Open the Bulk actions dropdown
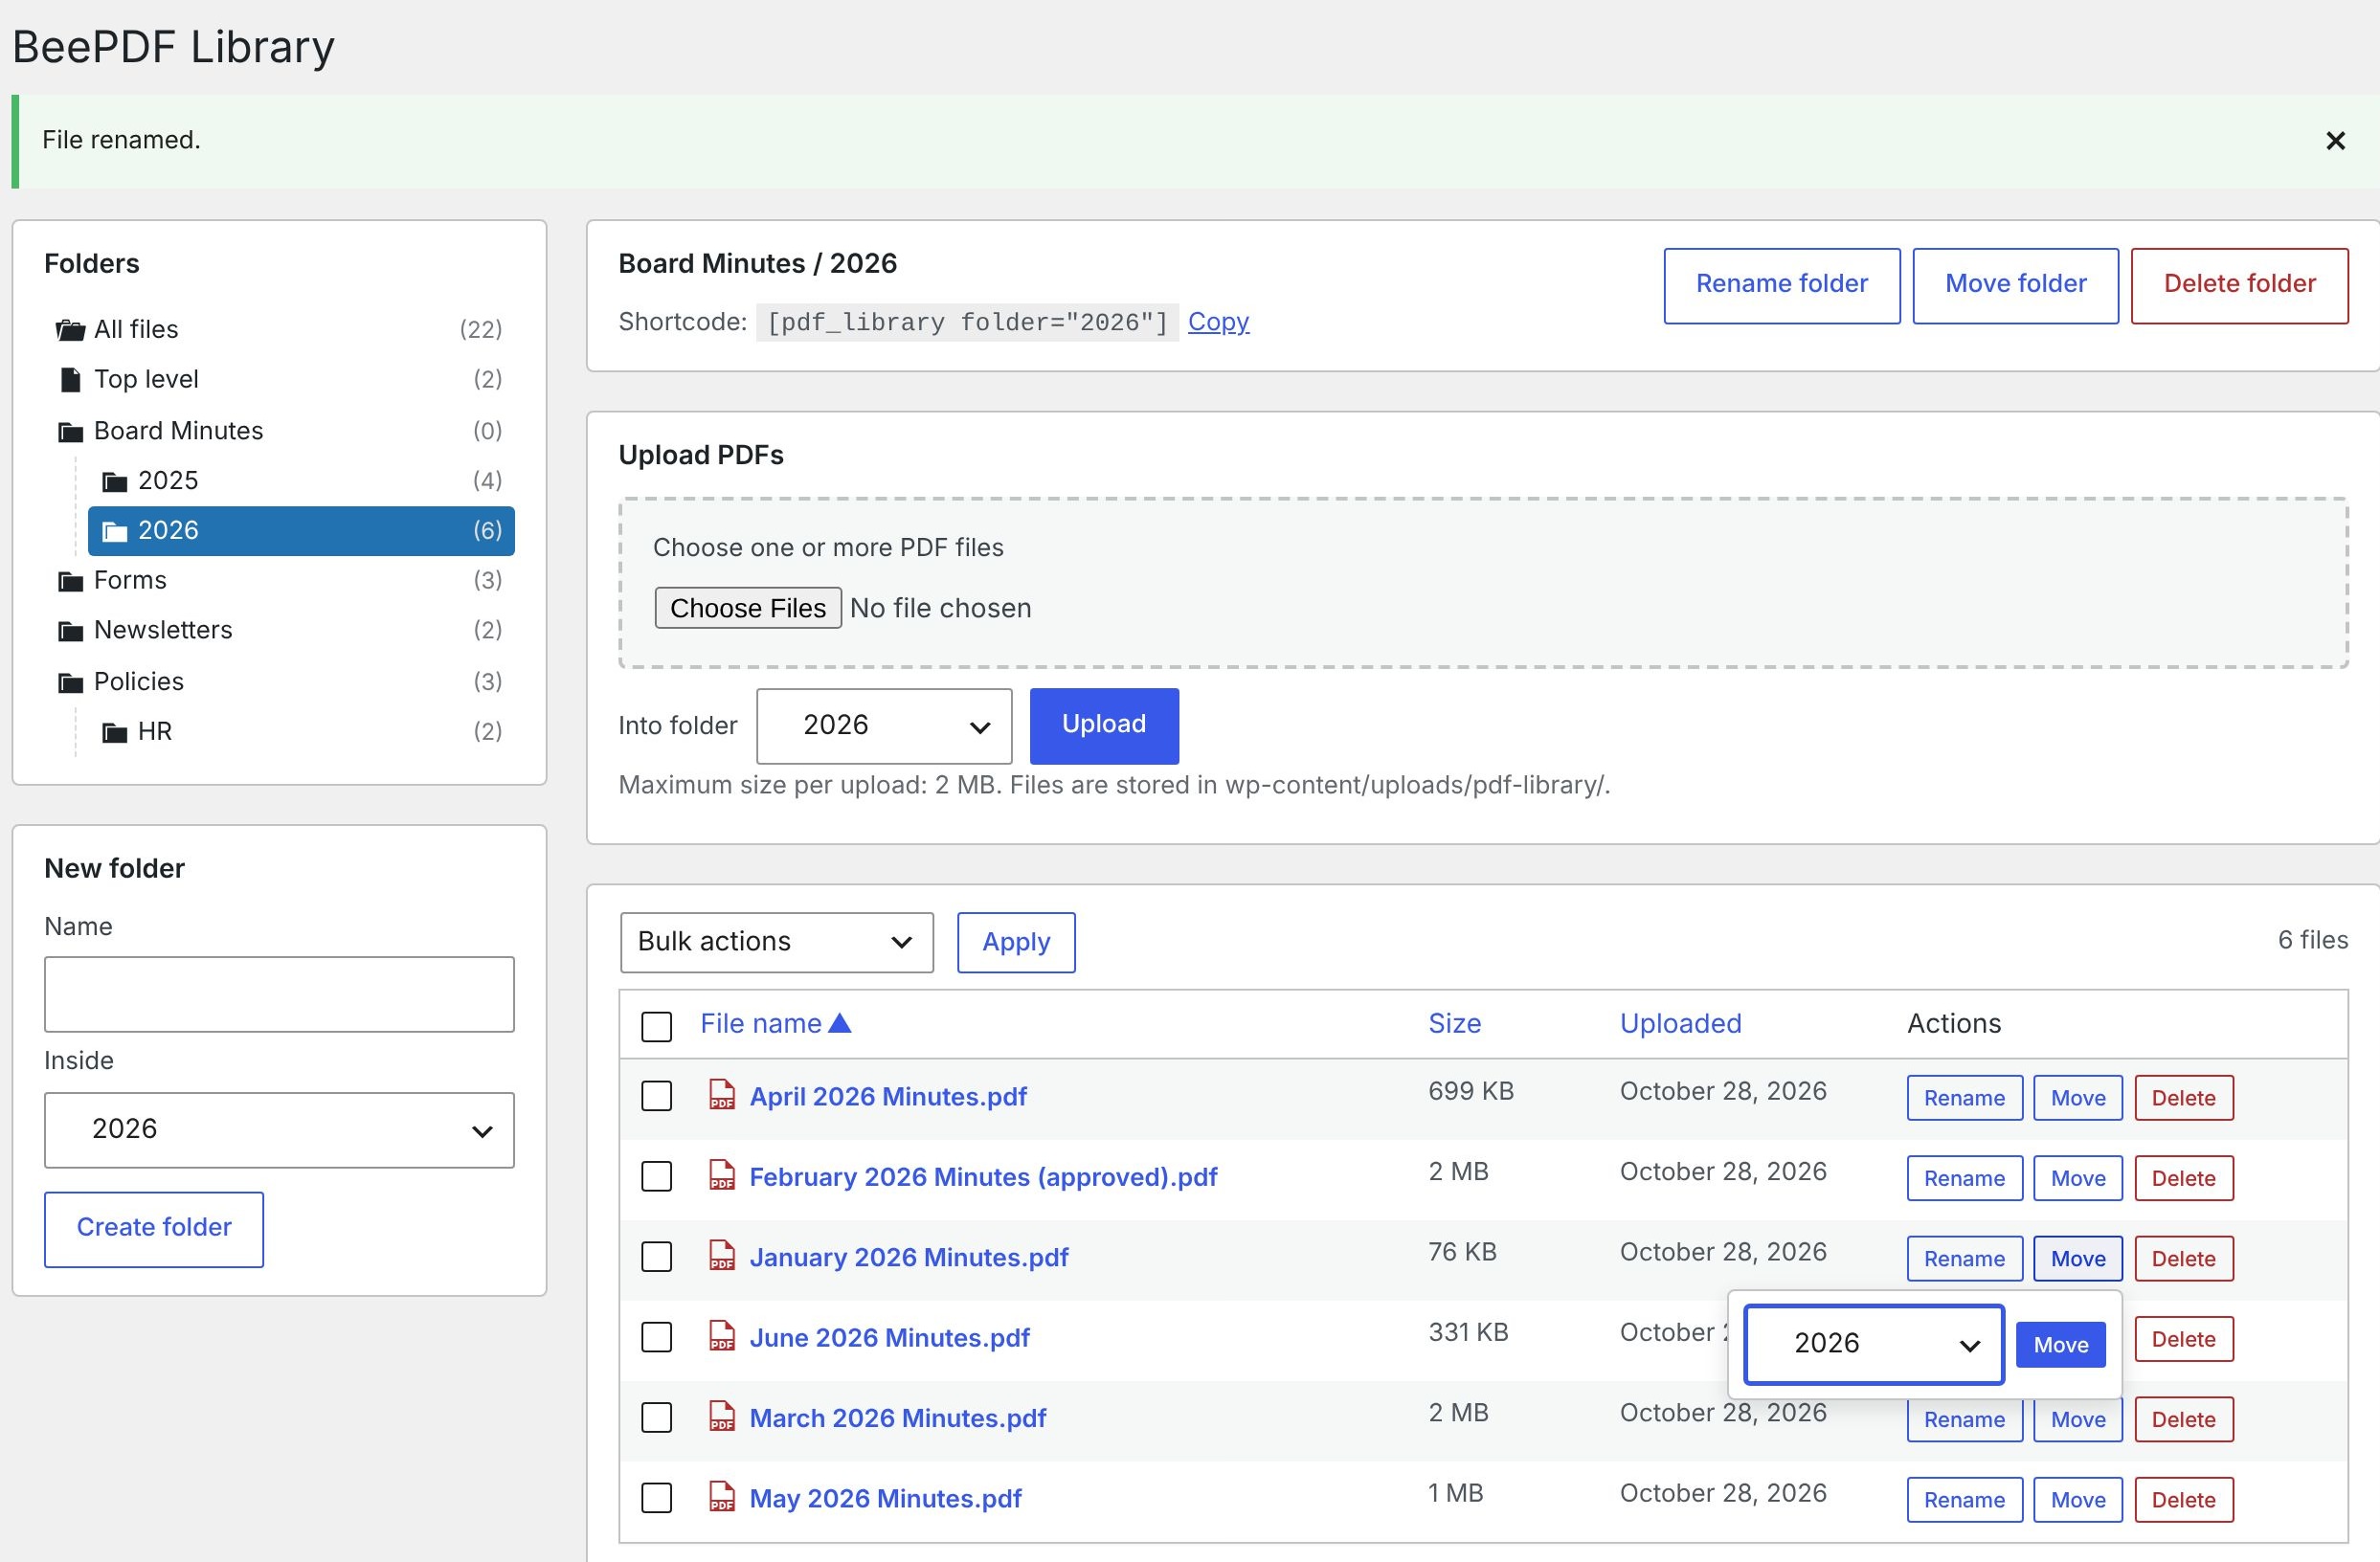2380x1562 pixels. 776,942
